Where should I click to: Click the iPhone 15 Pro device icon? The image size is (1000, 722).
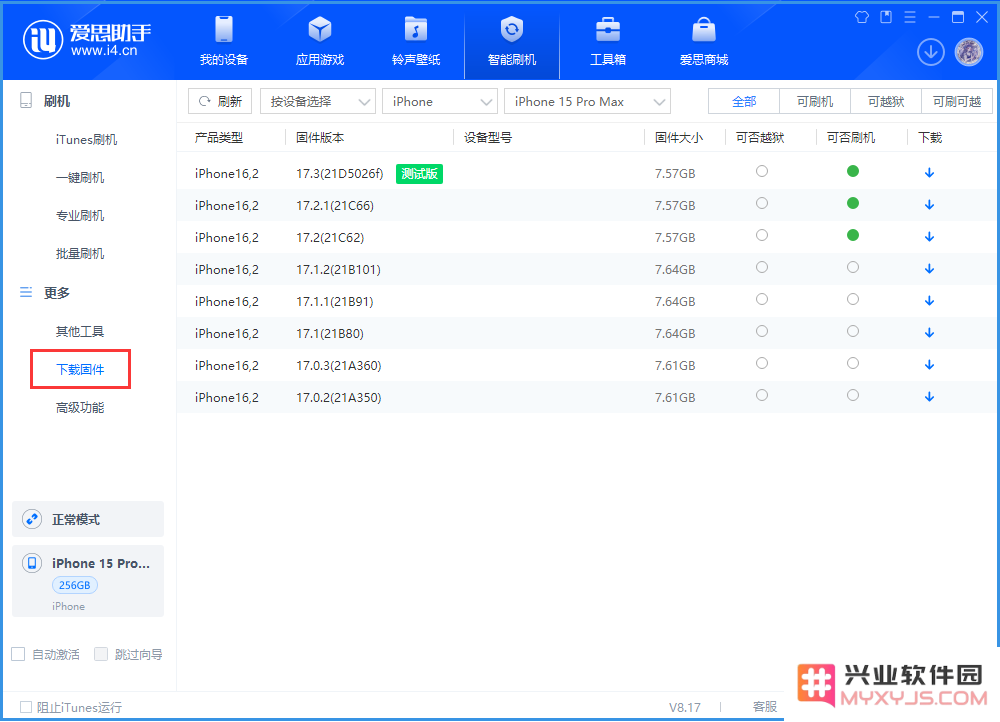[32, 563]
